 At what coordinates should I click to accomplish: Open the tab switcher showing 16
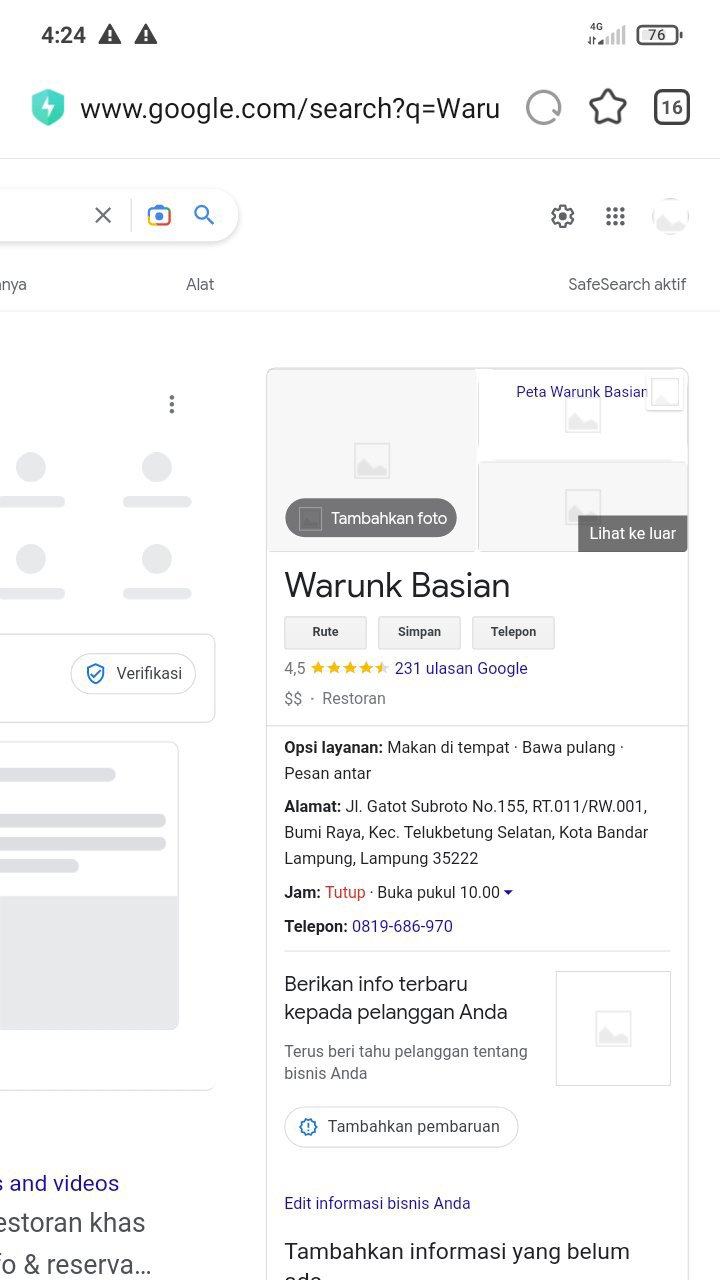click(672, 108)
